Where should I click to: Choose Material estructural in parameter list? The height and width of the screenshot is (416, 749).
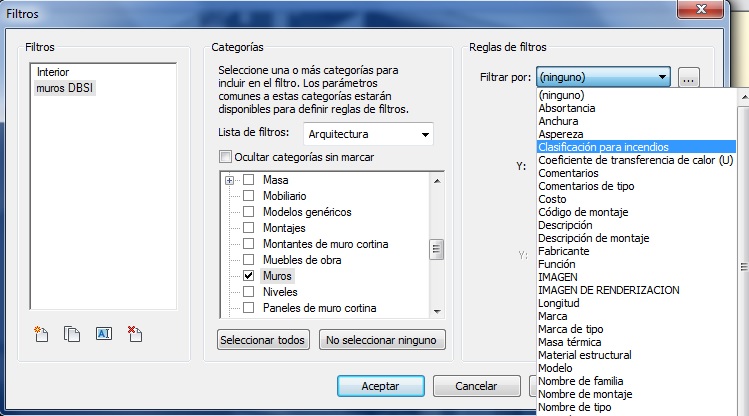[x=585, y=355]
